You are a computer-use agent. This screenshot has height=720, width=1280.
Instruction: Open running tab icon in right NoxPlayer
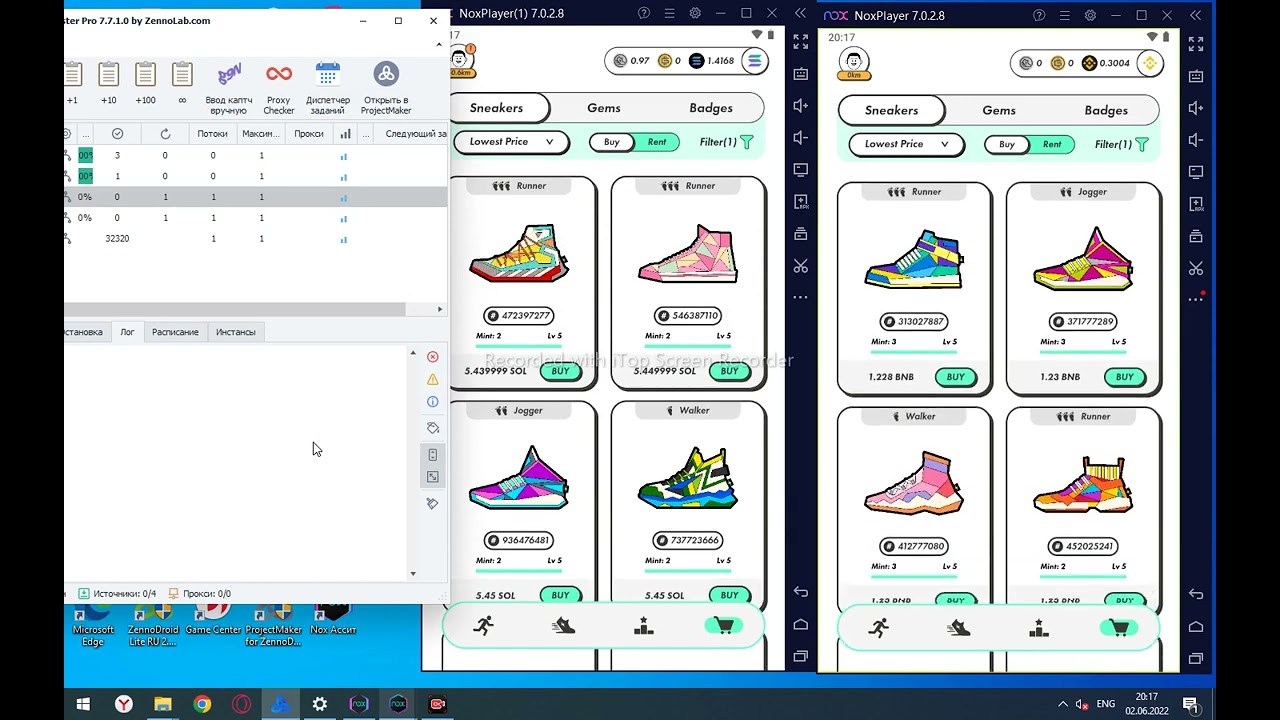click(x=878, y=628)
